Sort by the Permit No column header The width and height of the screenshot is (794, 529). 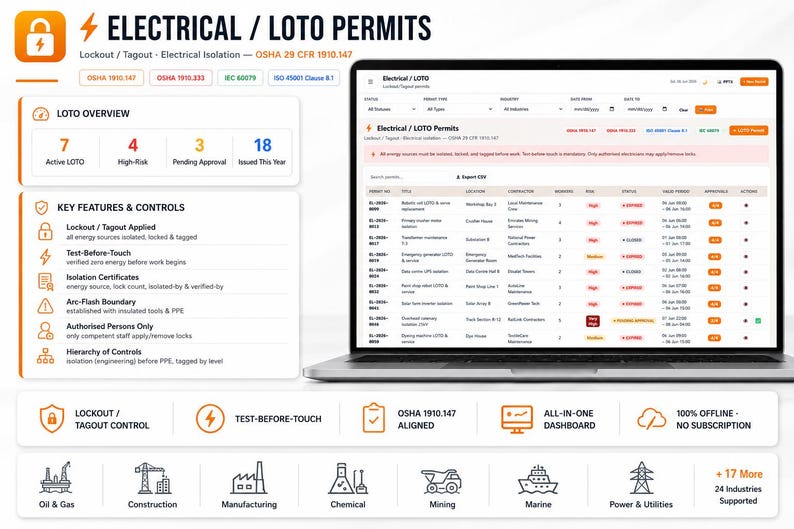(x=379, y=191)
